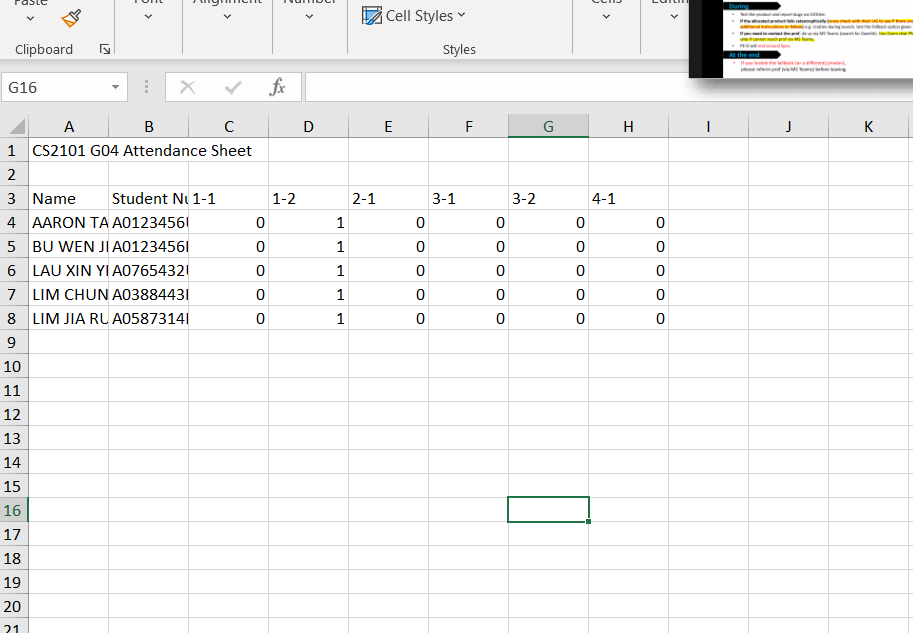Click the formula bar resize dots handle
Screen dimensions: 913x633
click(146, 87)
